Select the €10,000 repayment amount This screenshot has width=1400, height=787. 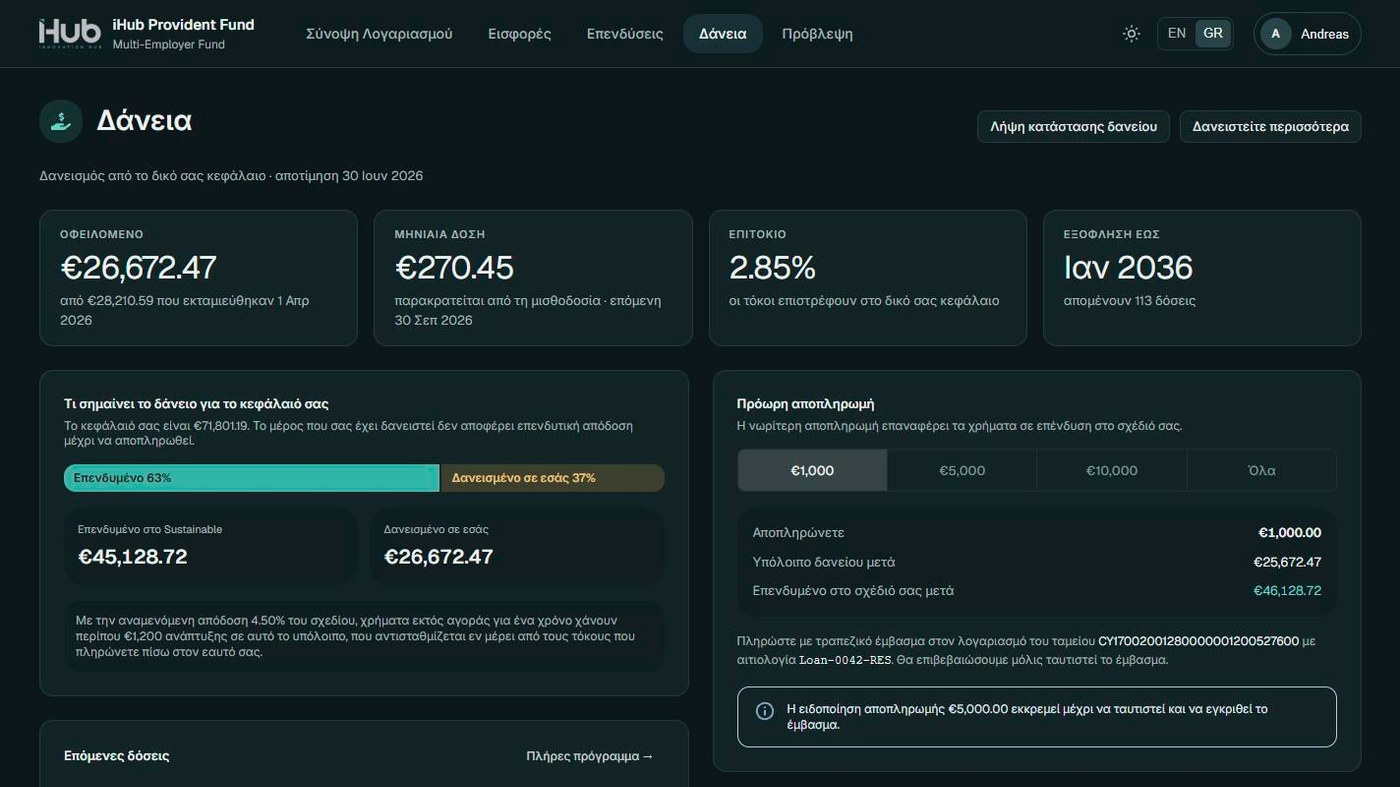(1112, 470)
